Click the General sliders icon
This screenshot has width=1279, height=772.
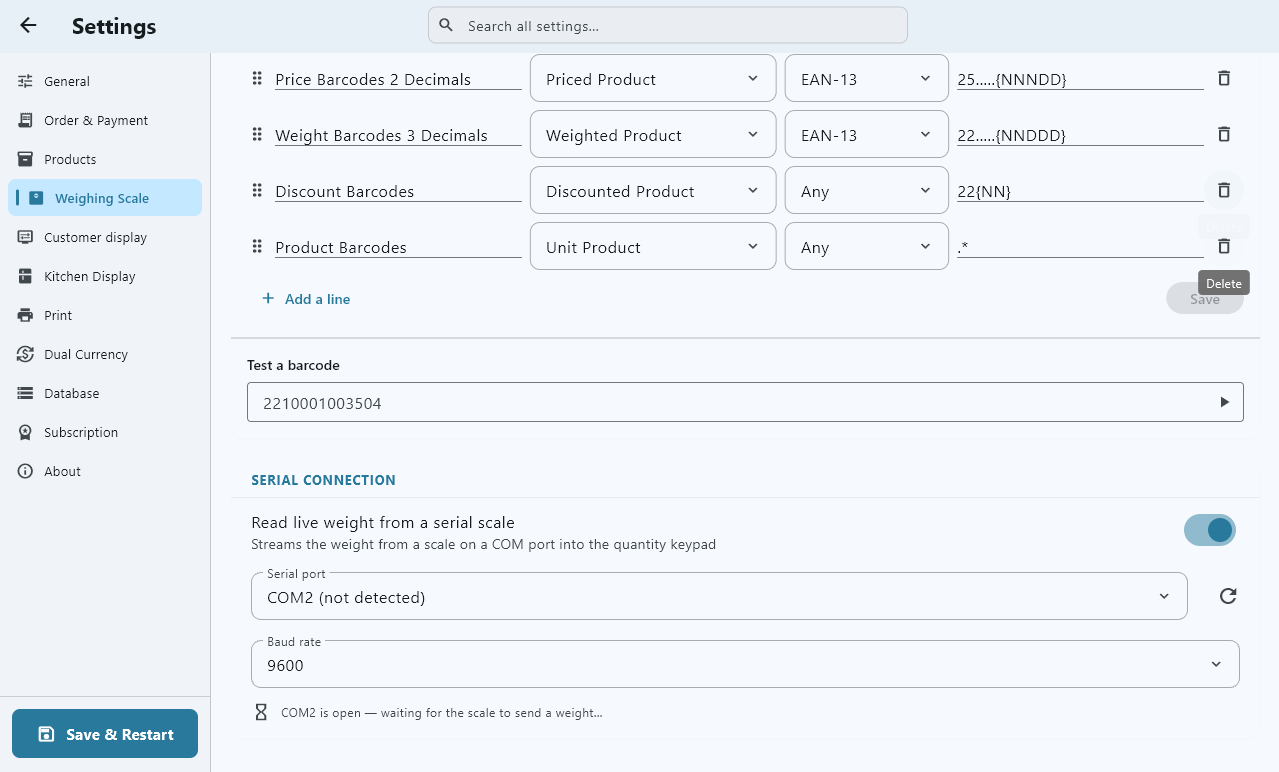point(25,81)
